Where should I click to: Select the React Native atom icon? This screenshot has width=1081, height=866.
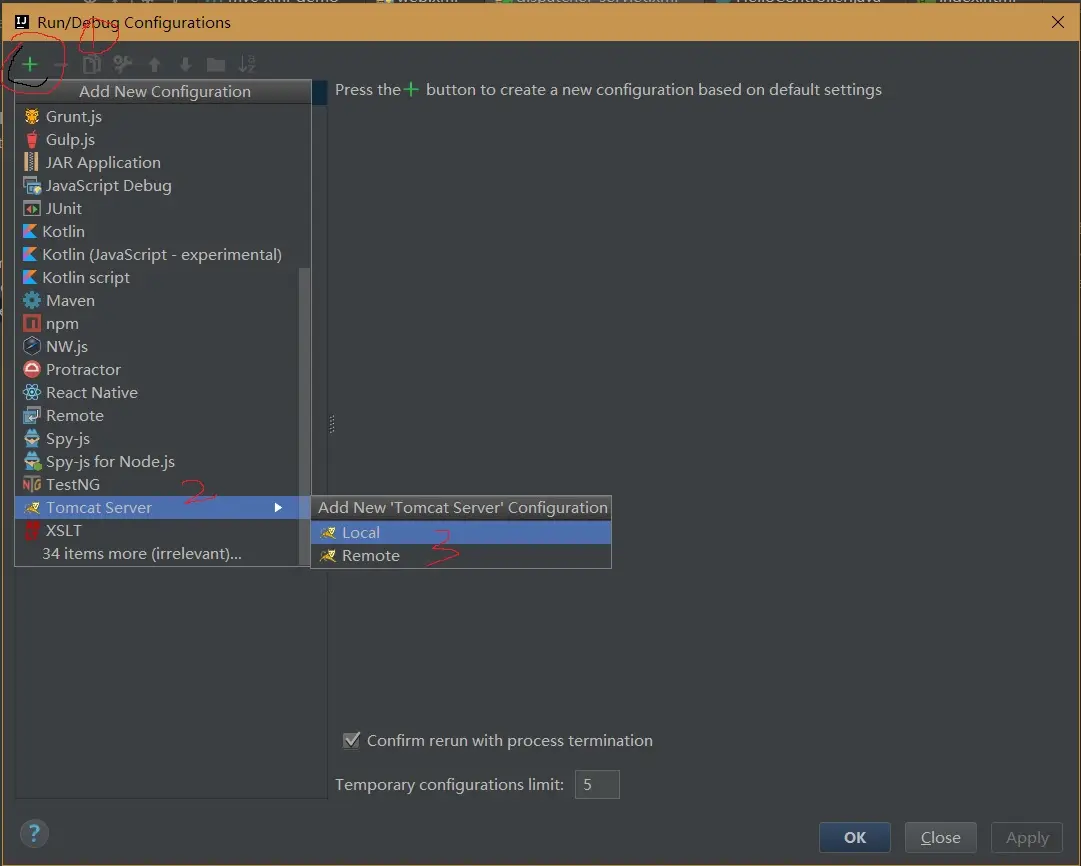[32, 392]
